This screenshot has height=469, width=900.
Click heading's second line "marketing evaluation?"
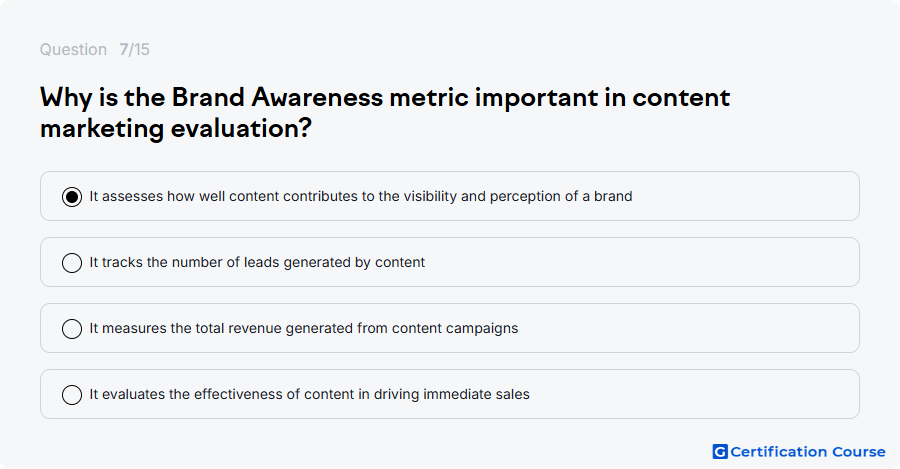click(x=176, y=129)
